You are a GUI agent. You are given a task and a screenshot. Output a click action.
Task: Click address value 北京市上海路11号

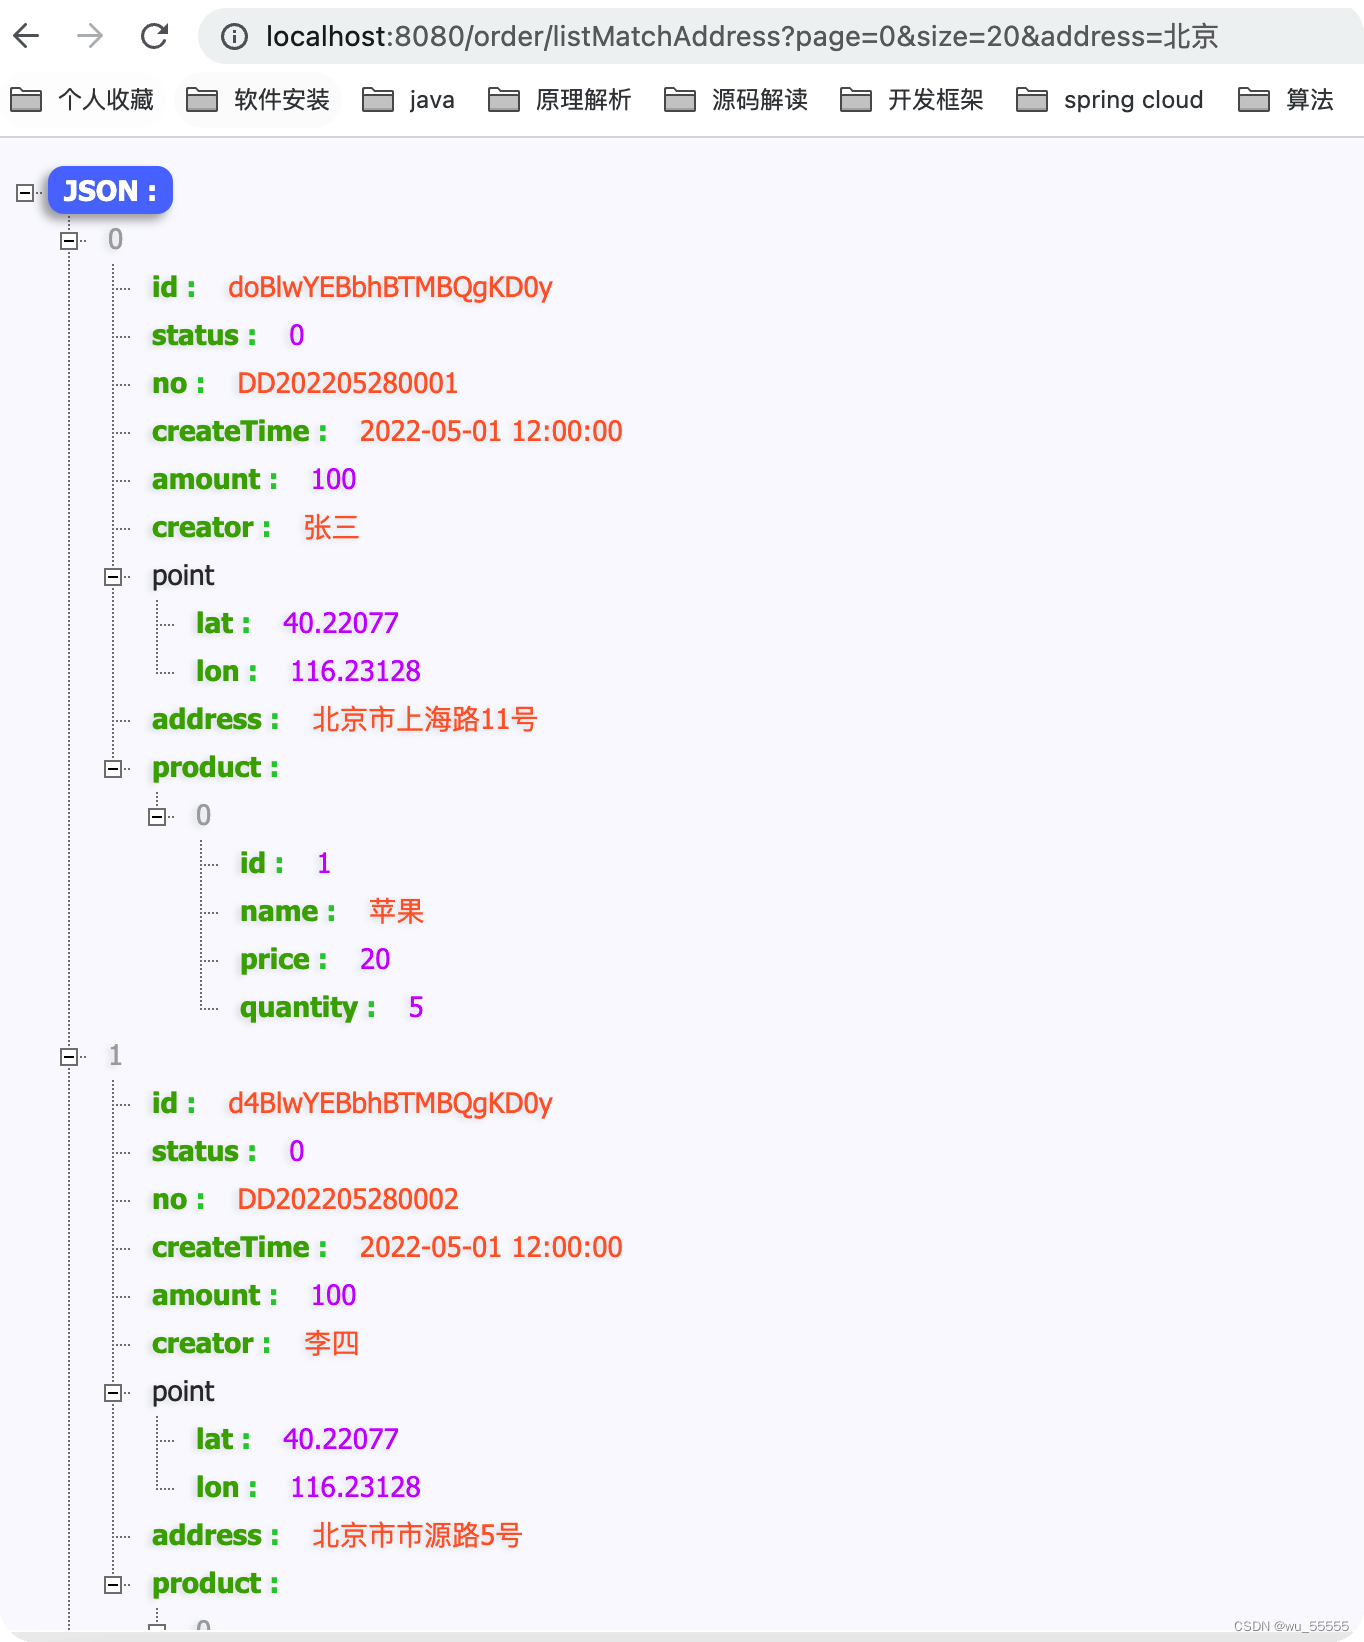click(425, 720)
